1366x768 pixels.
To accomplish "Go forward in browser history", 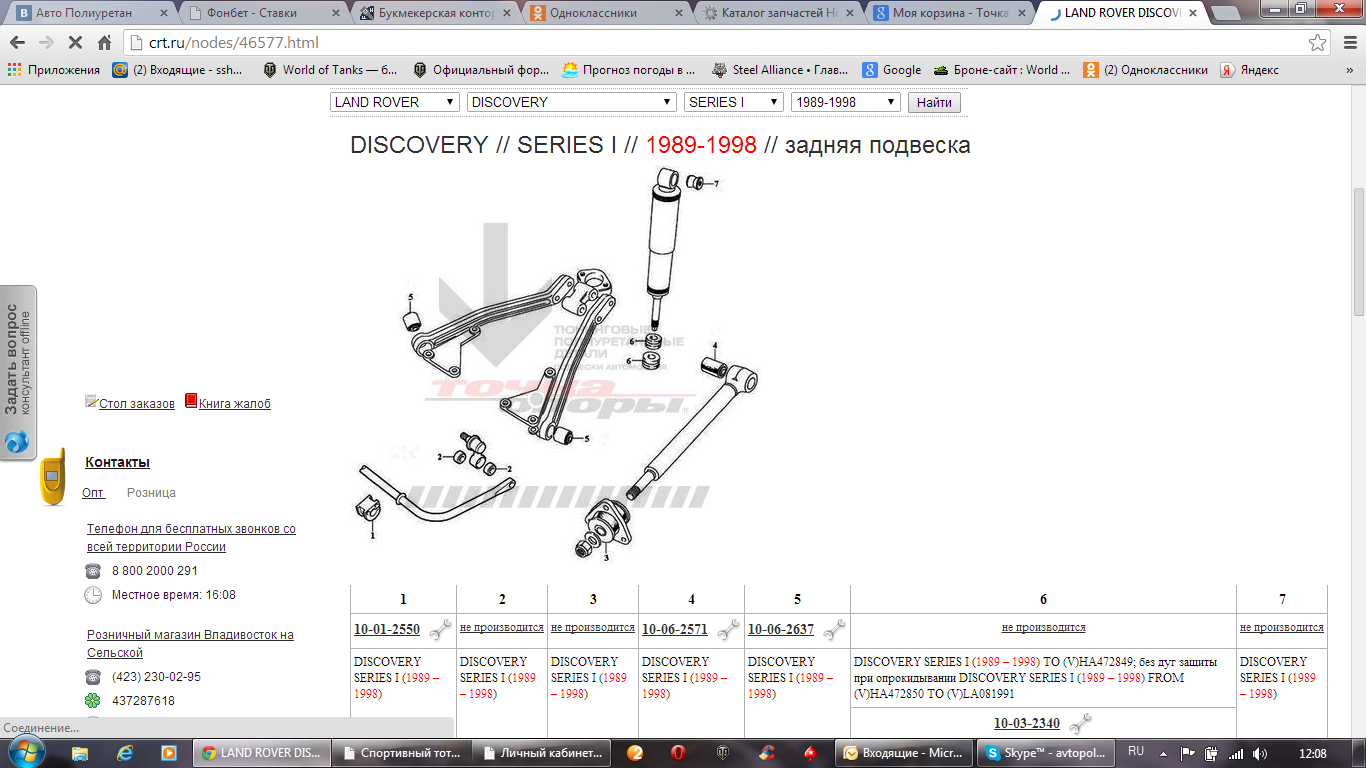I will (x=46, y=43).
